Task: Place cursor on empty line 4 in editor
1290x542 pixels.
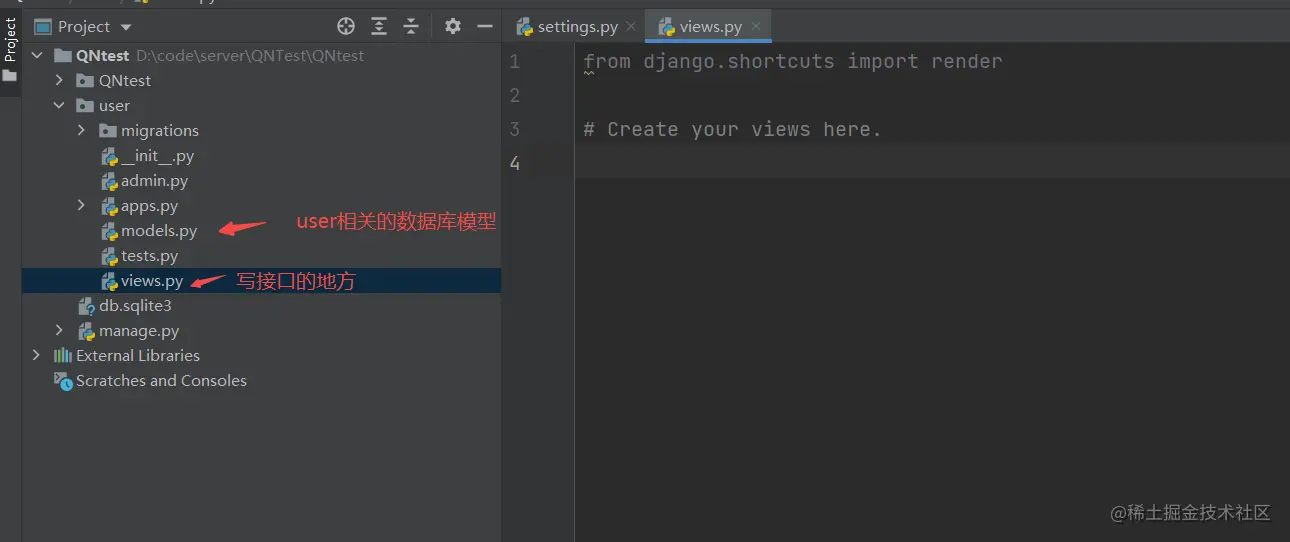Action: pos(930,162)
